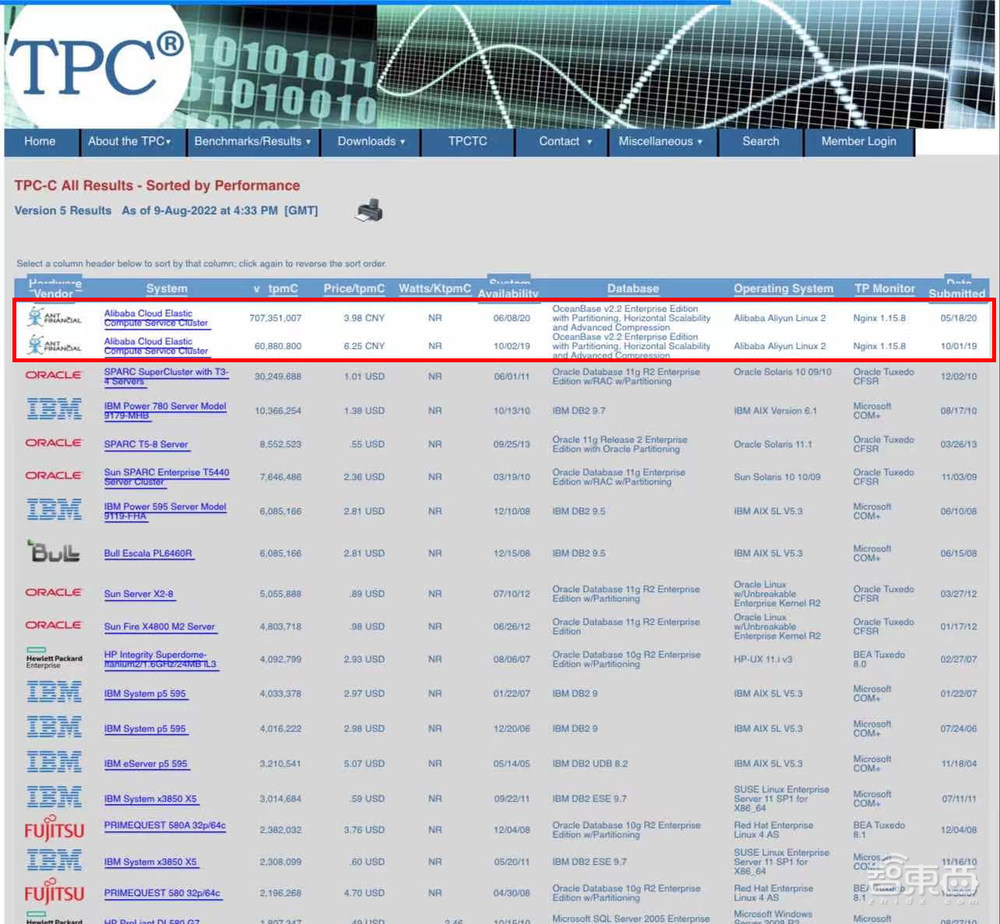1000x924 pixels.
Task: Open the Sun Server X2-8 result link
Action: coord(139,595)
